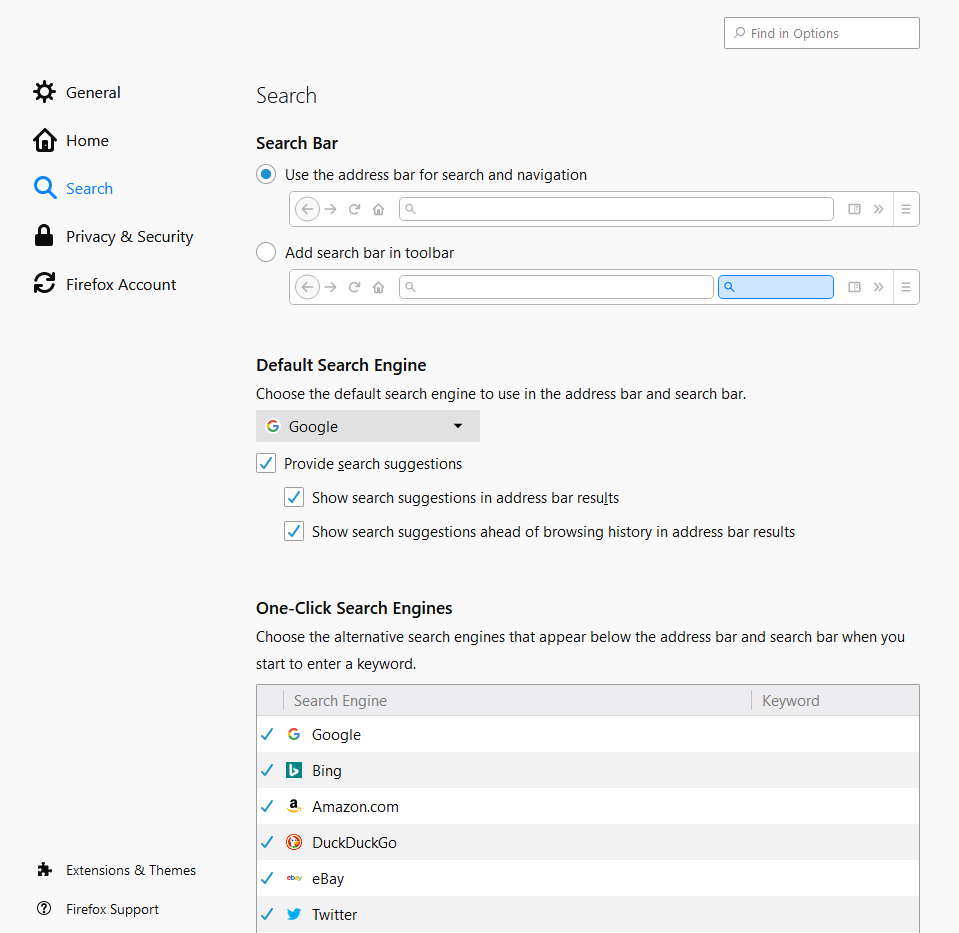This screenshot has width=959, height=933.
Task: Select Add search bar in toolbar option
Action: pos(265,252)
